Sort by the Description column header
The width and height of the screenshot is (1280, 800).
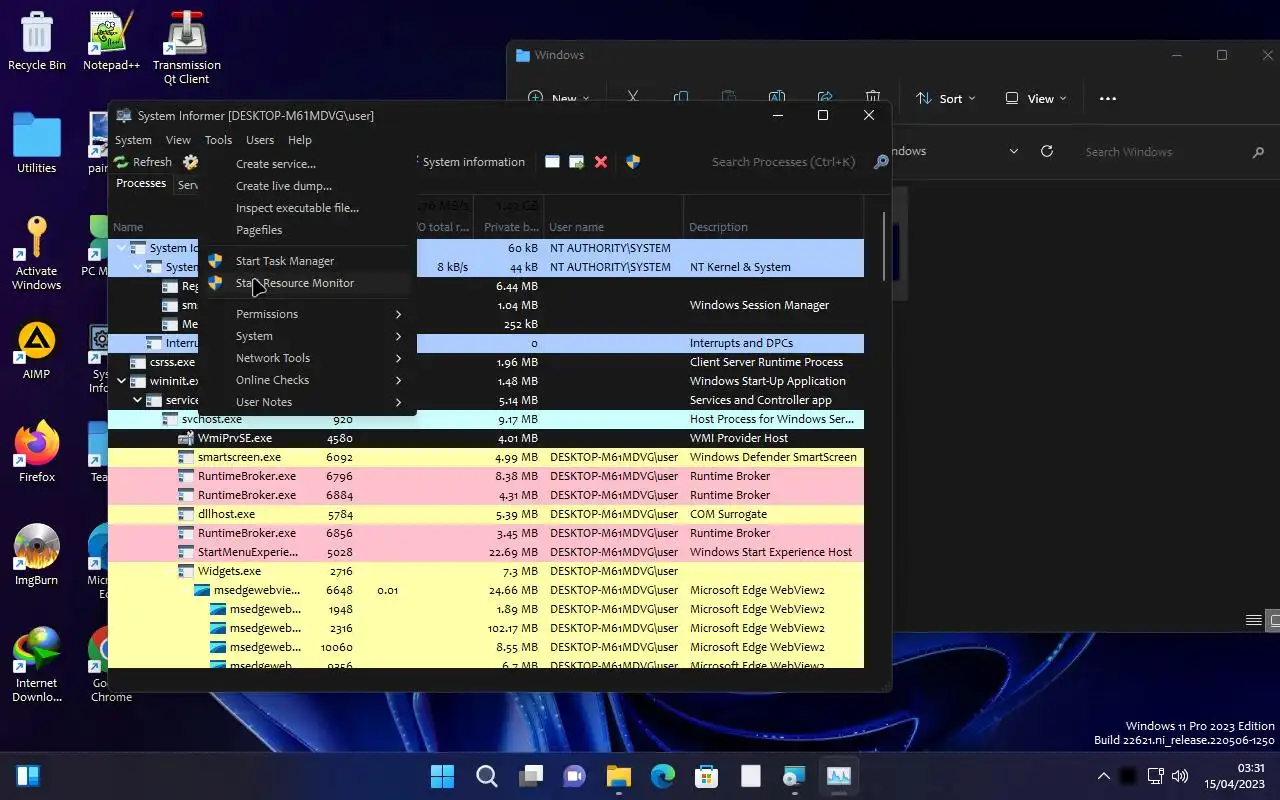(773, 227)
